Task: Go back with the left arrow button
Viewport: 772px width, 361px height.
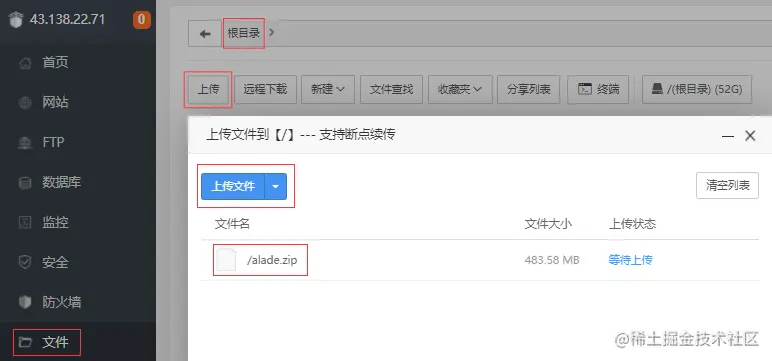Action: pos(205,33)
